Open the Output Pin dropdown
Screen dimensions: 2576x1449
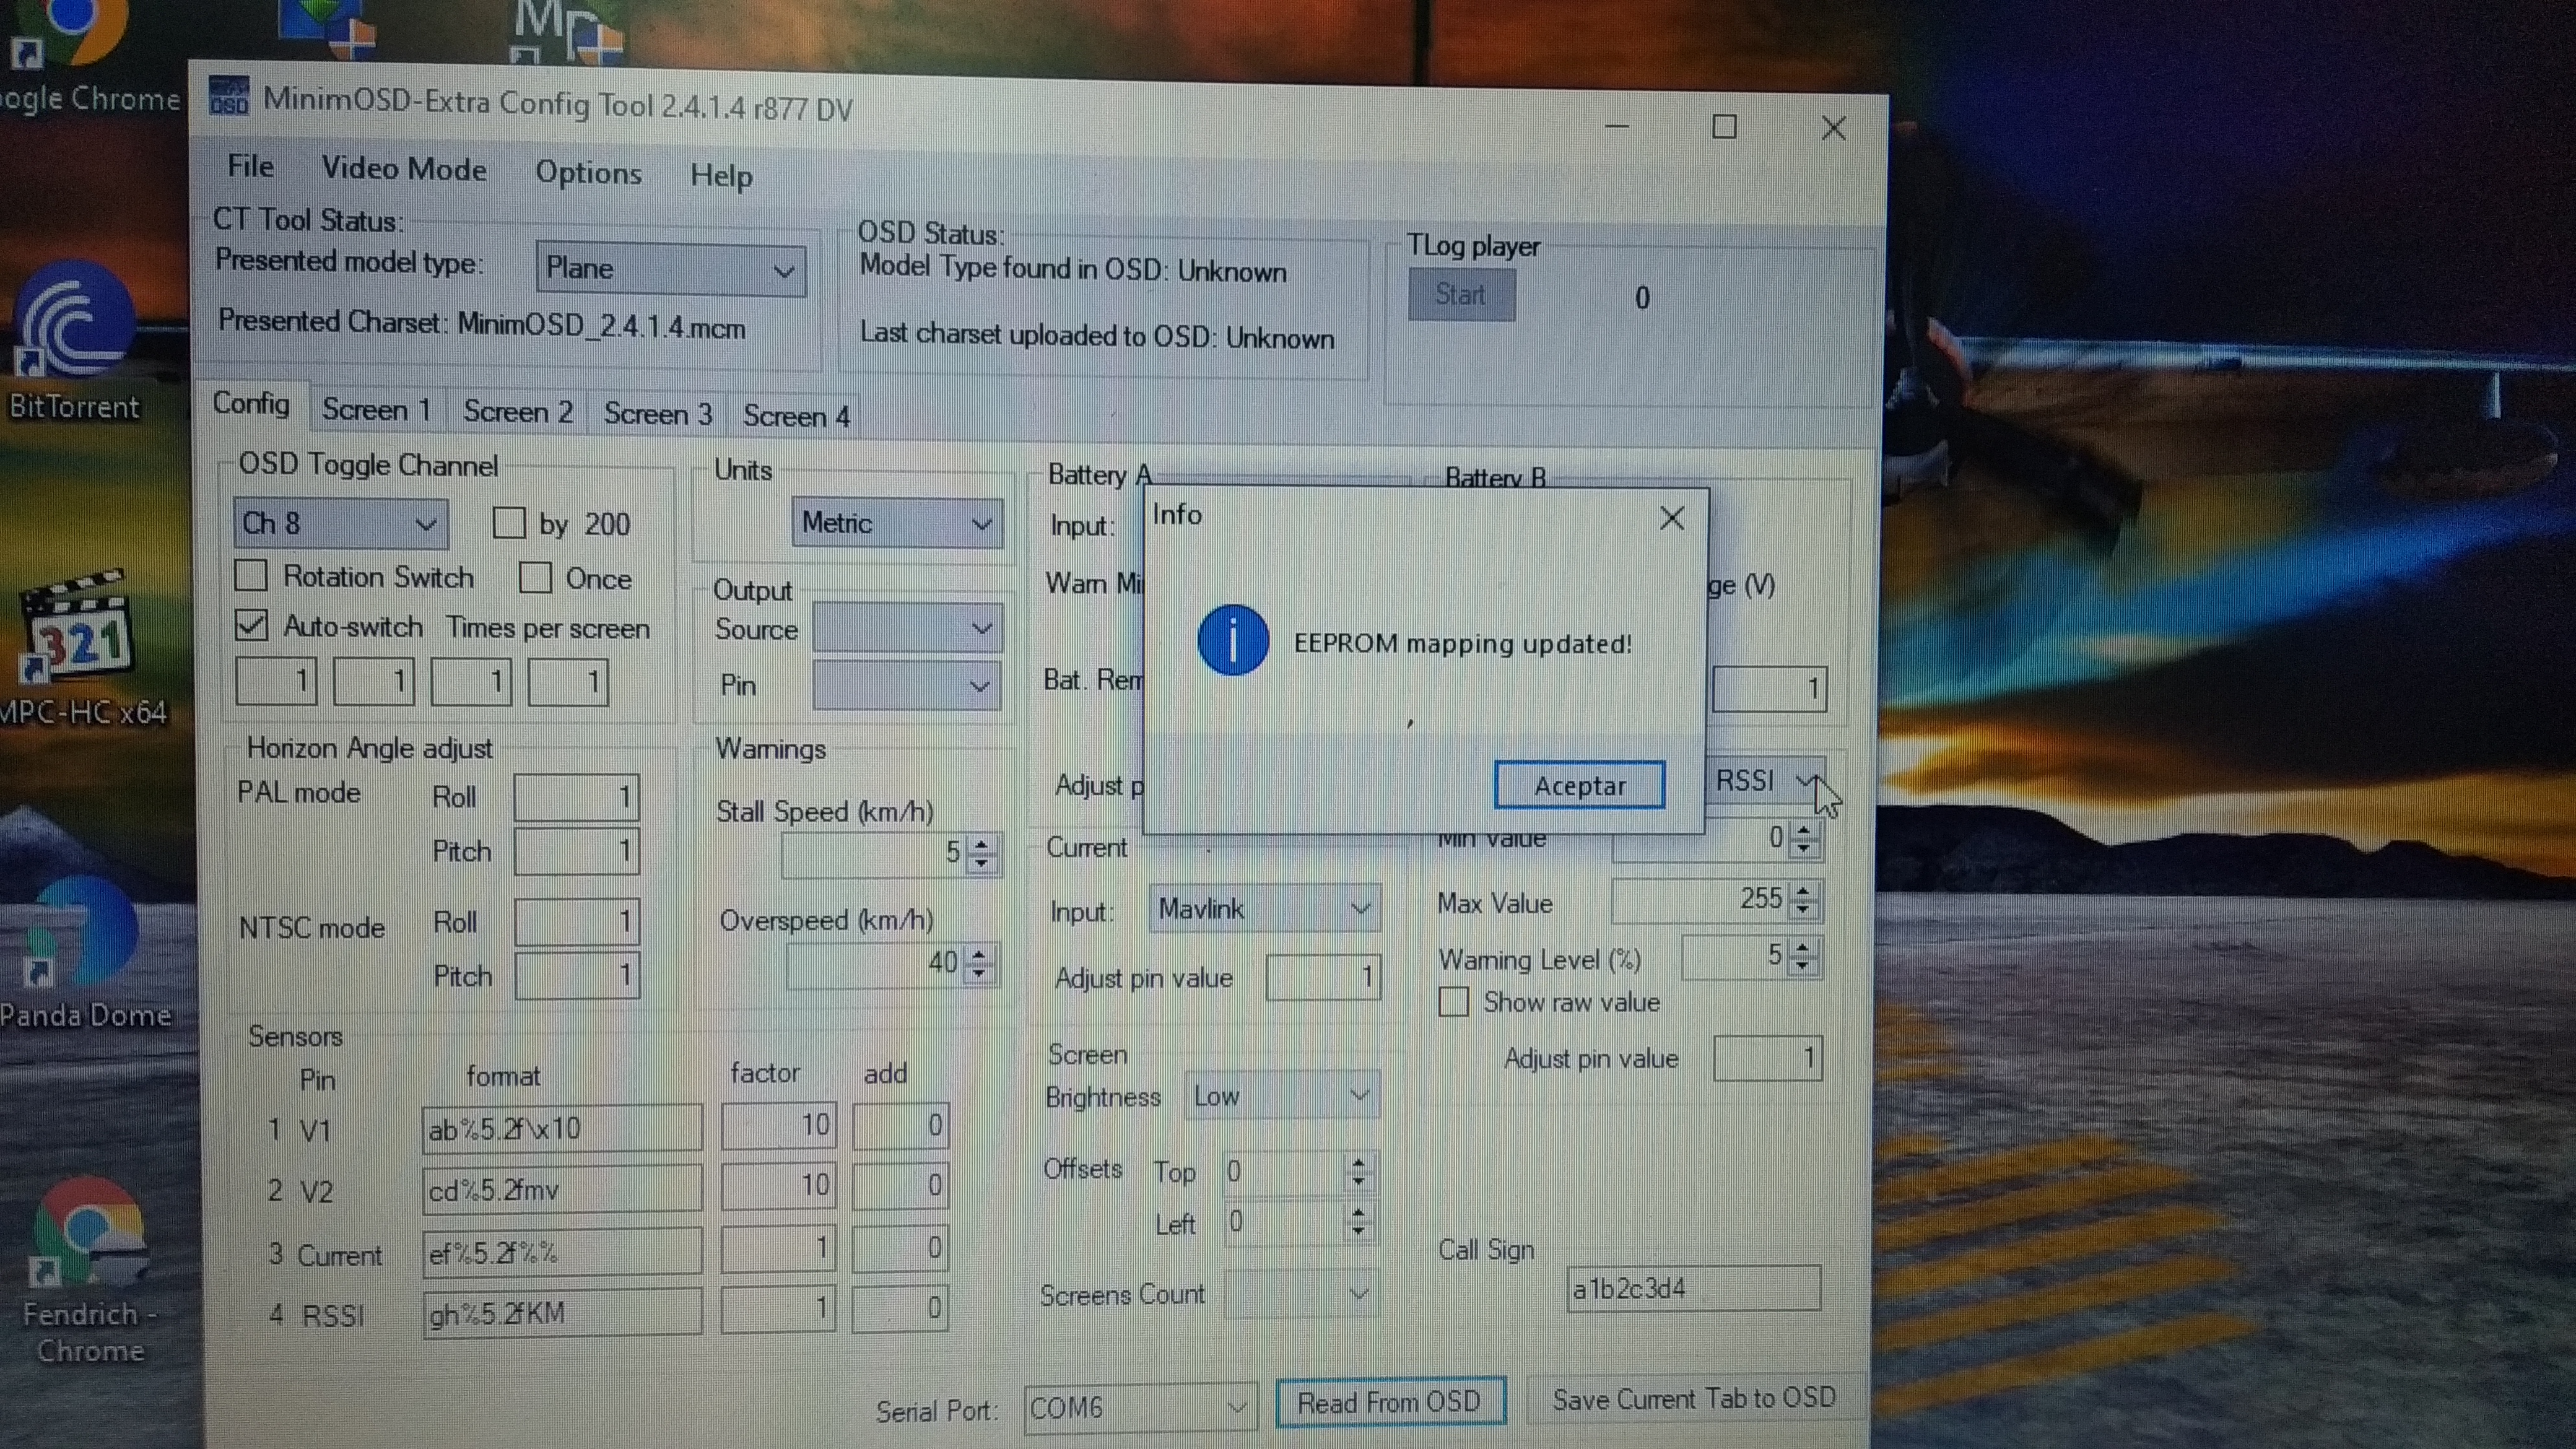pos(906,685)
